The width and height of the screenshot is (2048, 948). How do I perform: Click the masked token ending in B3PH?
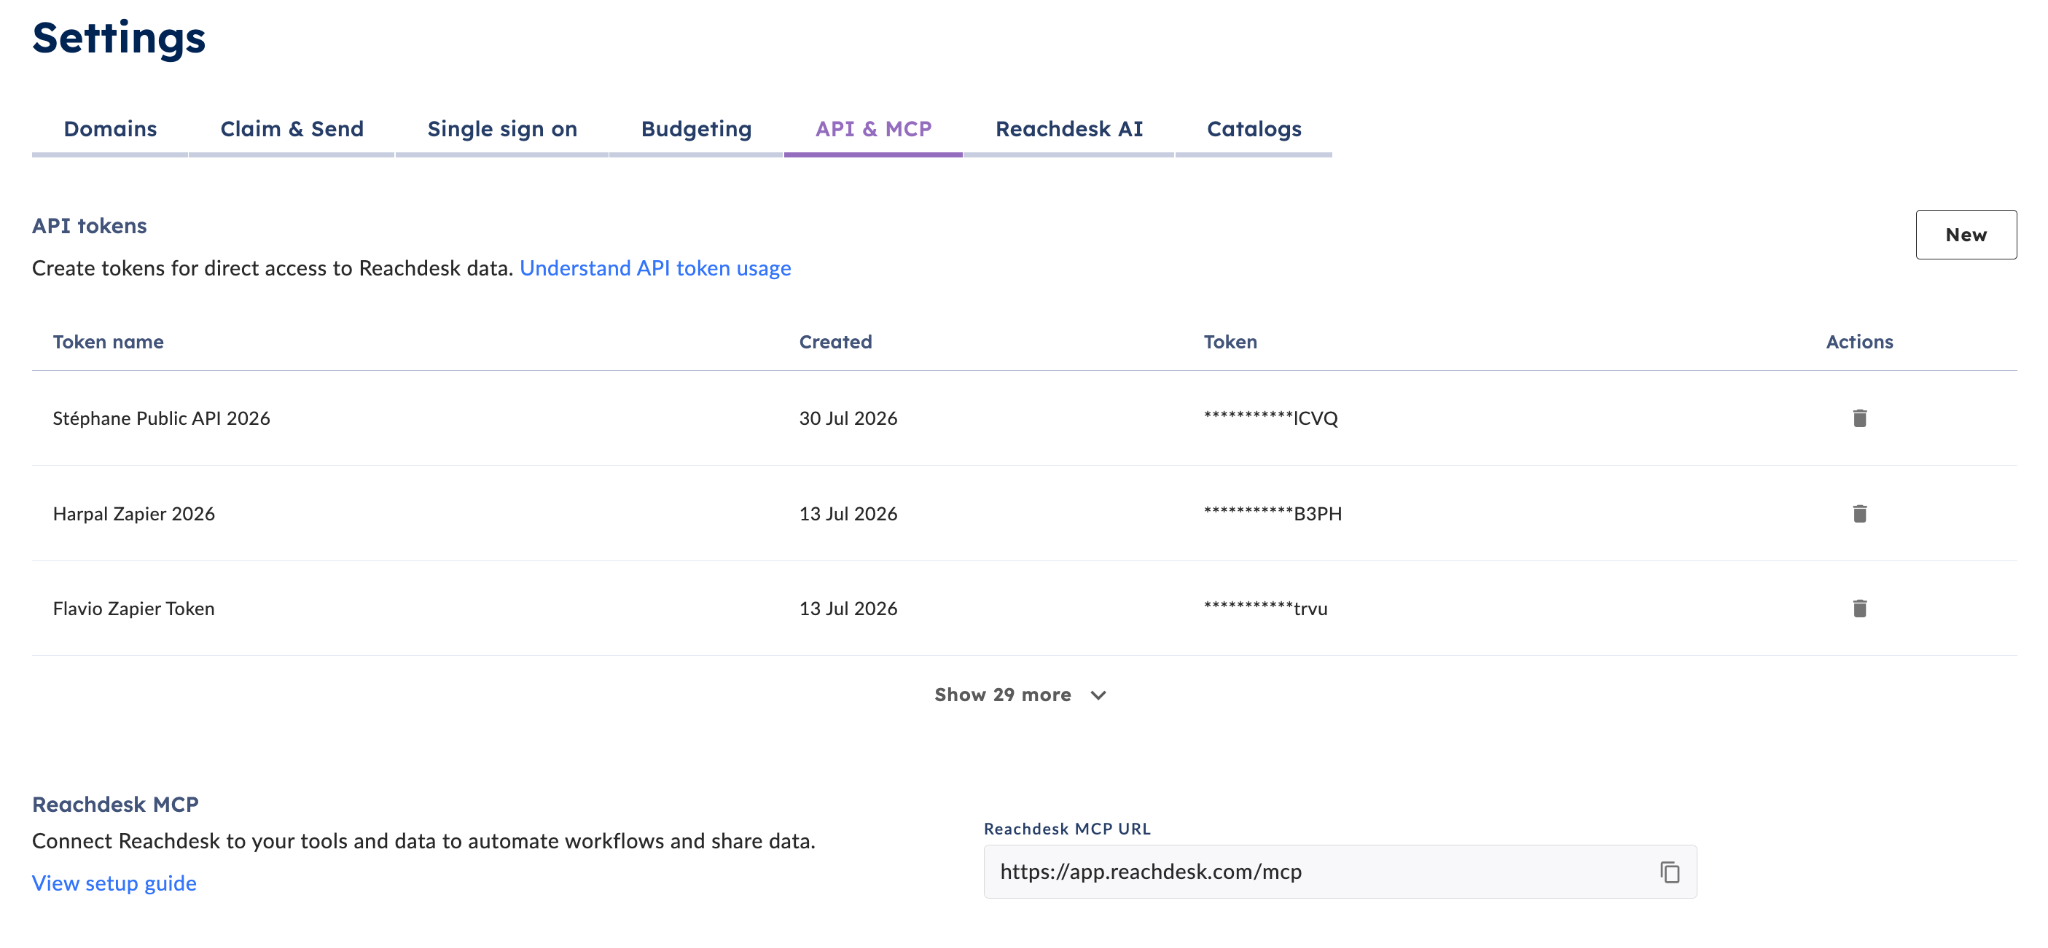(1272, 513)
